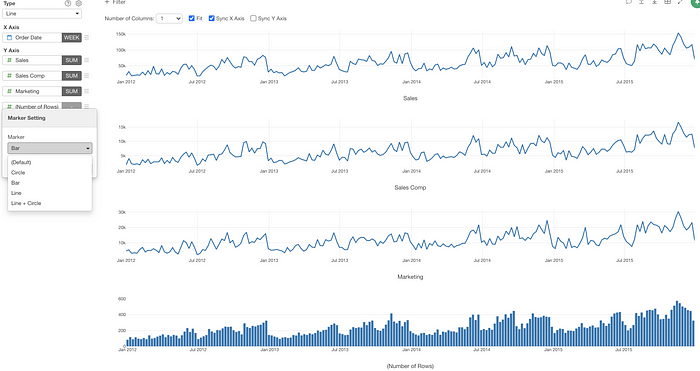Viewport: 700px width, 371px height.
Task: Click the table view icon in top toolbar
Action: [x=667, y=2]
